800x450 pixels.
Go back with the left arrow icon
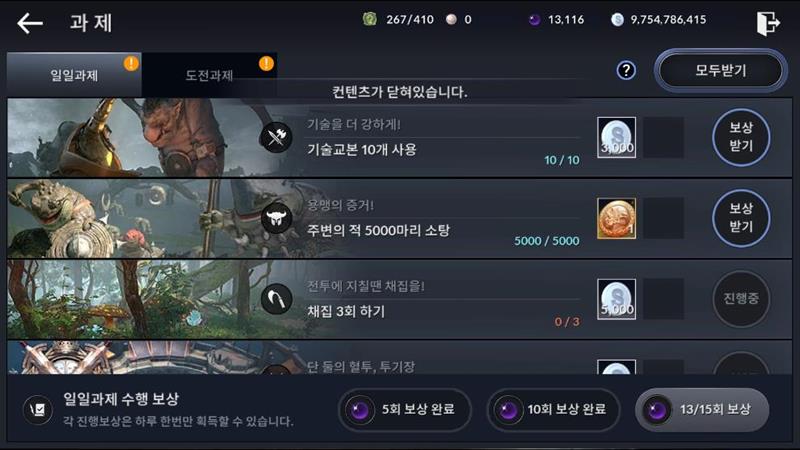30,23
